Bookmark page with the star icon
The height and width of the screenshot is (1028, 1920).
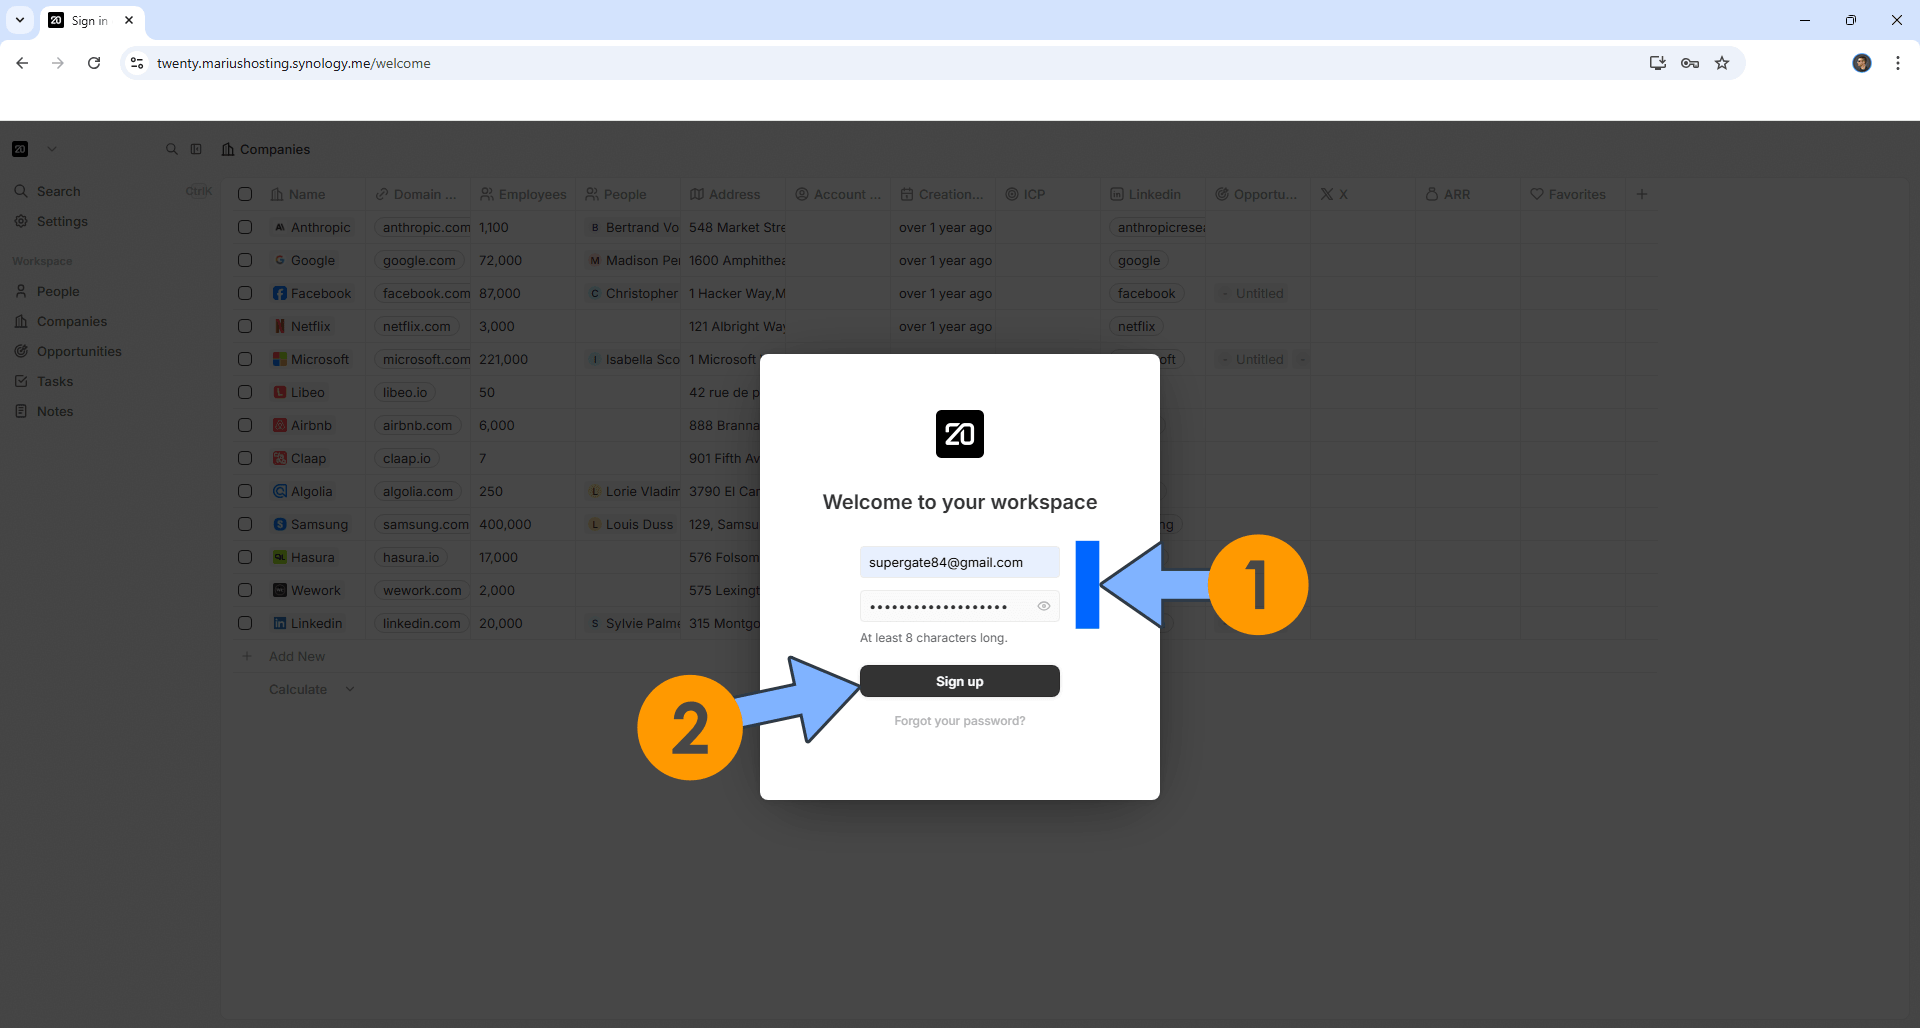1722,63
